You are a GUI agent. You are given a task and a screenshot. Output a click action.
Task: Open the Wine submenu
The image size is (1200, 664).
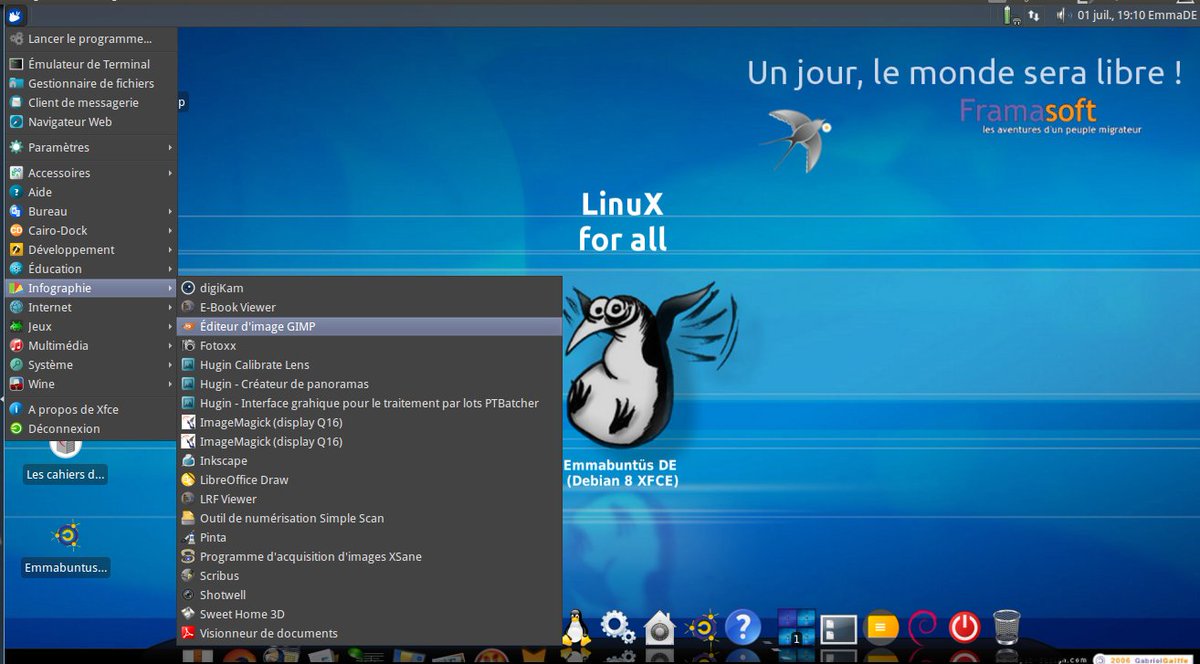point(91,384)
